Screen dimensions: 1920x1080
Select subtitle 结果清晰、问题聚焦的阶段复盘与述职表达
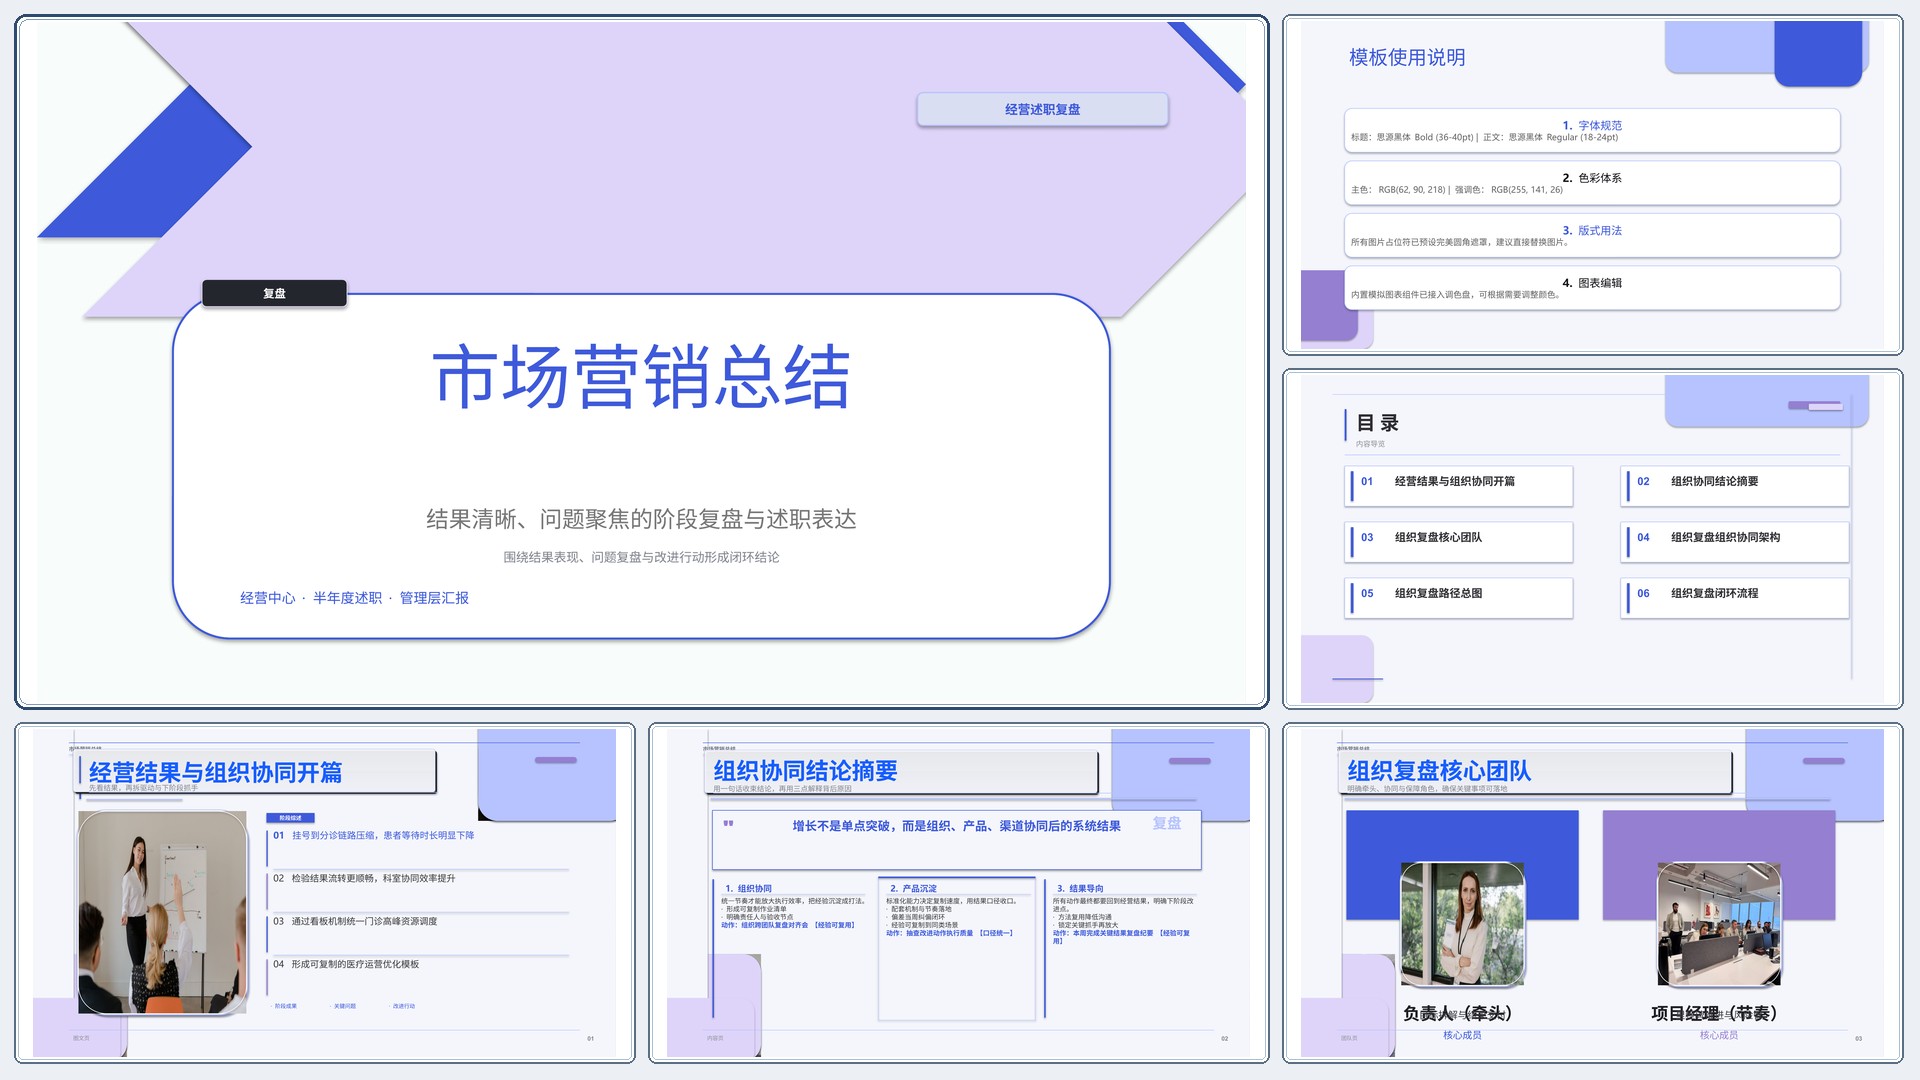tap(641, 519)
